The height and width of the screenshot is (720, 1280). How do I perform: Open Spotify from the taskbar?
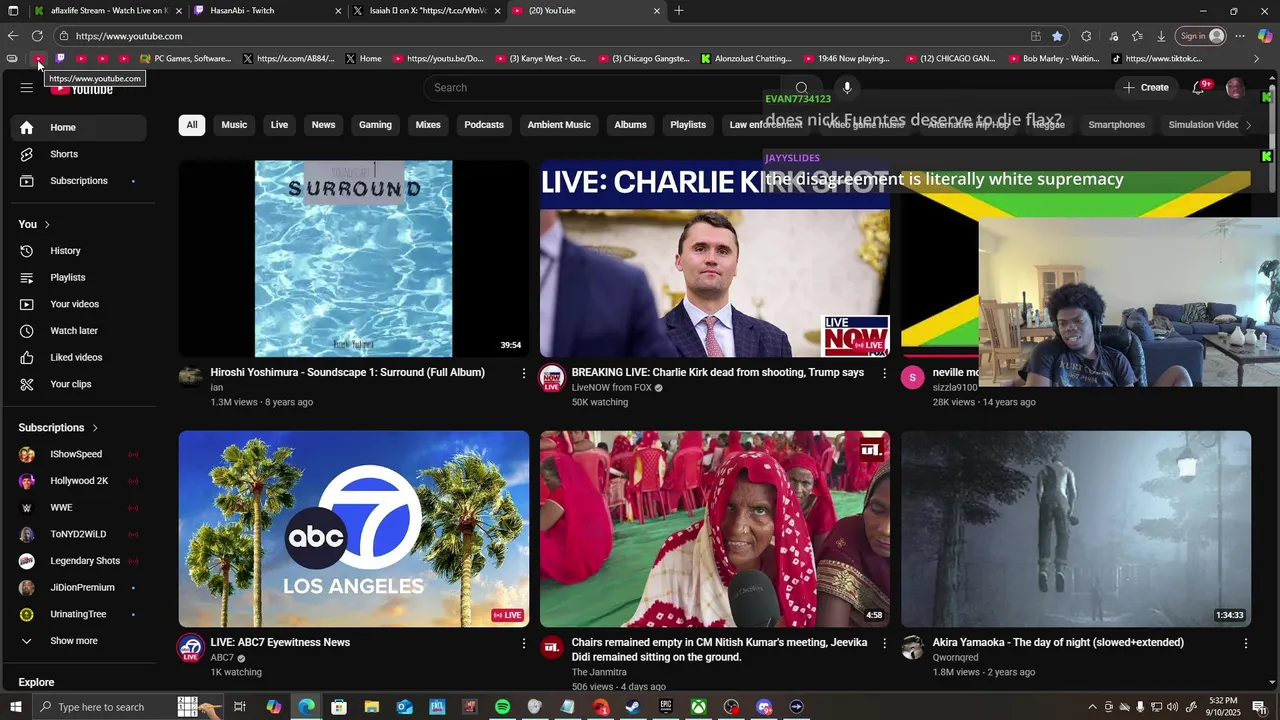pos(502,707)
